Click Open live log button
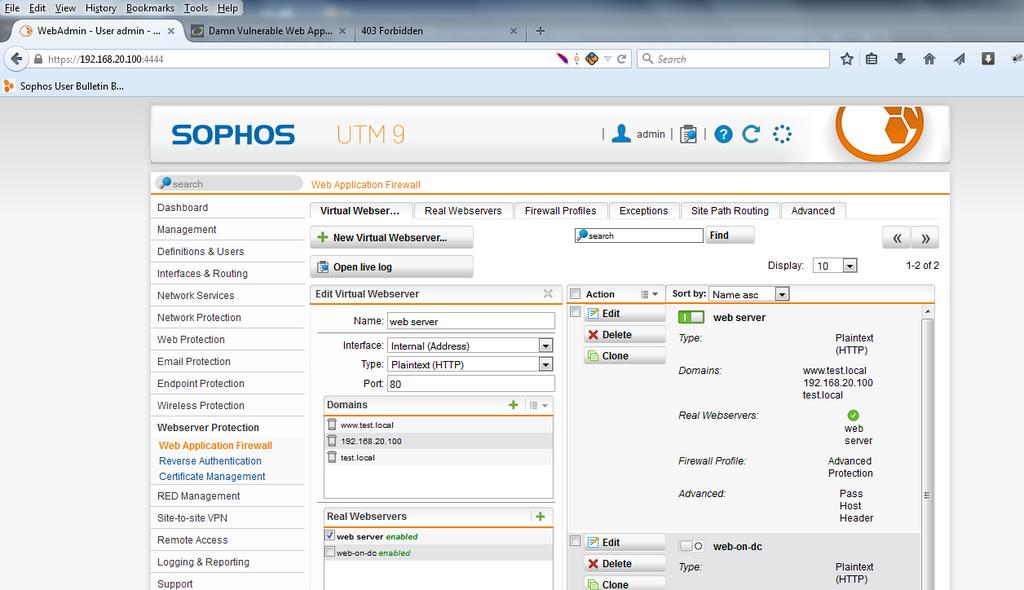 [391, 267]
